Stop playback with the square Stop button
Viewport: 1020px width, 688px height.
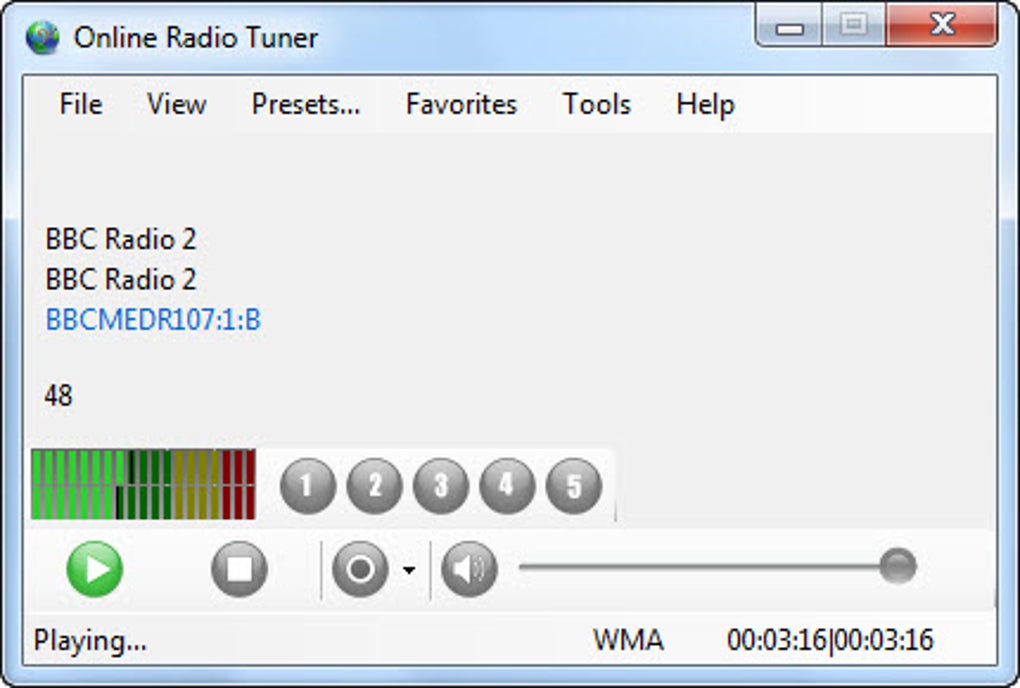239,569
